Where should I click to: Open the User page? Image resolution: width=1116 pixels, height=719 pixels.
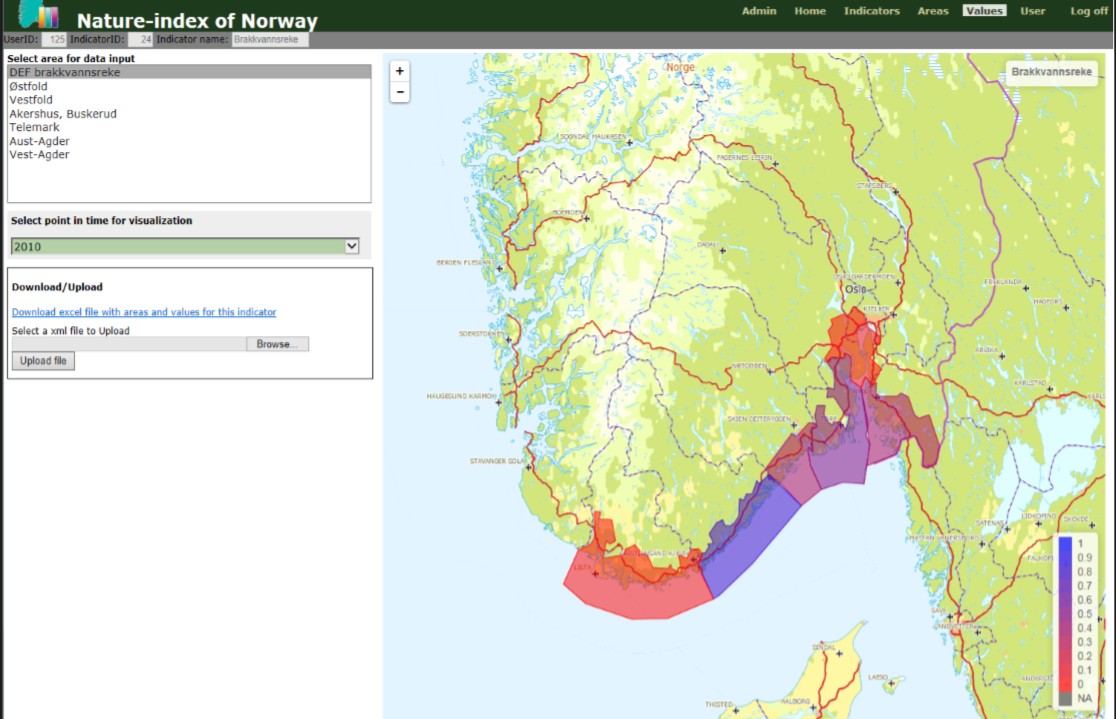1032,11
